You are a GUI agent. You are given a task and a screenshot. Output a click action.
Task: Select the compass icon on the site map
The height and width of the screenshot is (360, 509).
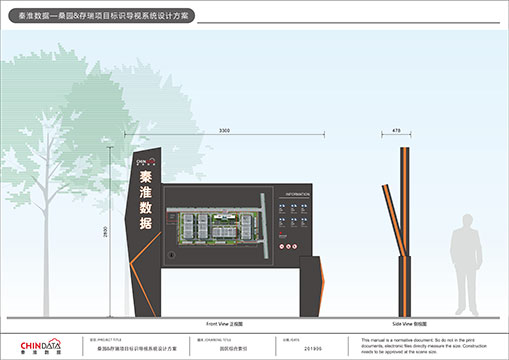[x=172, y=255]
